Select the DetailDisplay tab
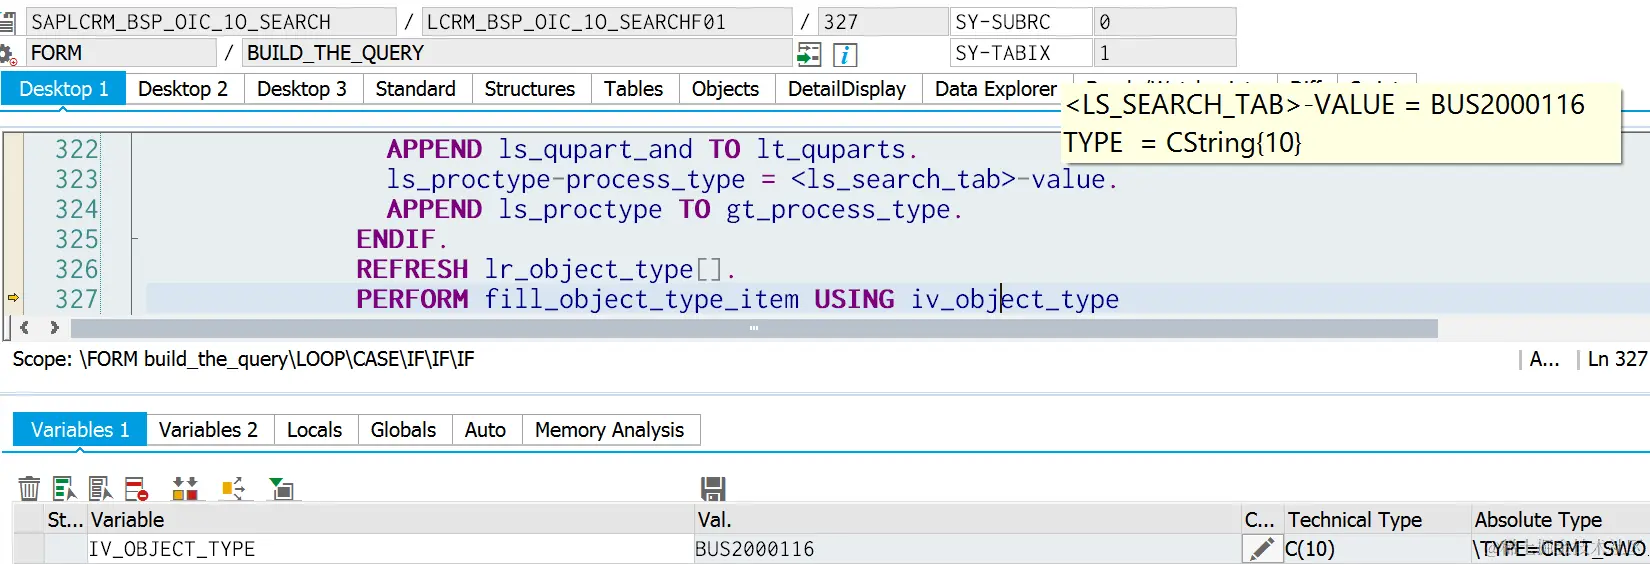Viewport: 1650px width, 564px height. coord(847,89)
